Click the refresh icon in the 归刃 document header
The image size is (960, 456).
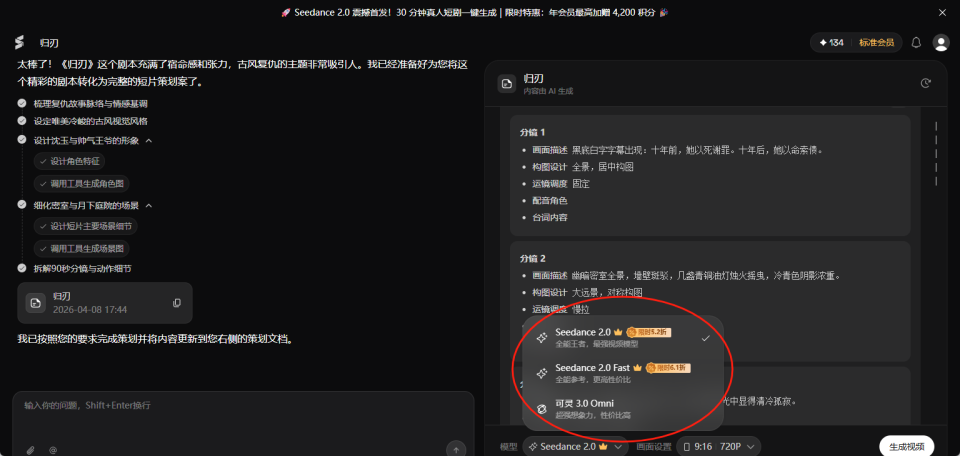[925, 83]
